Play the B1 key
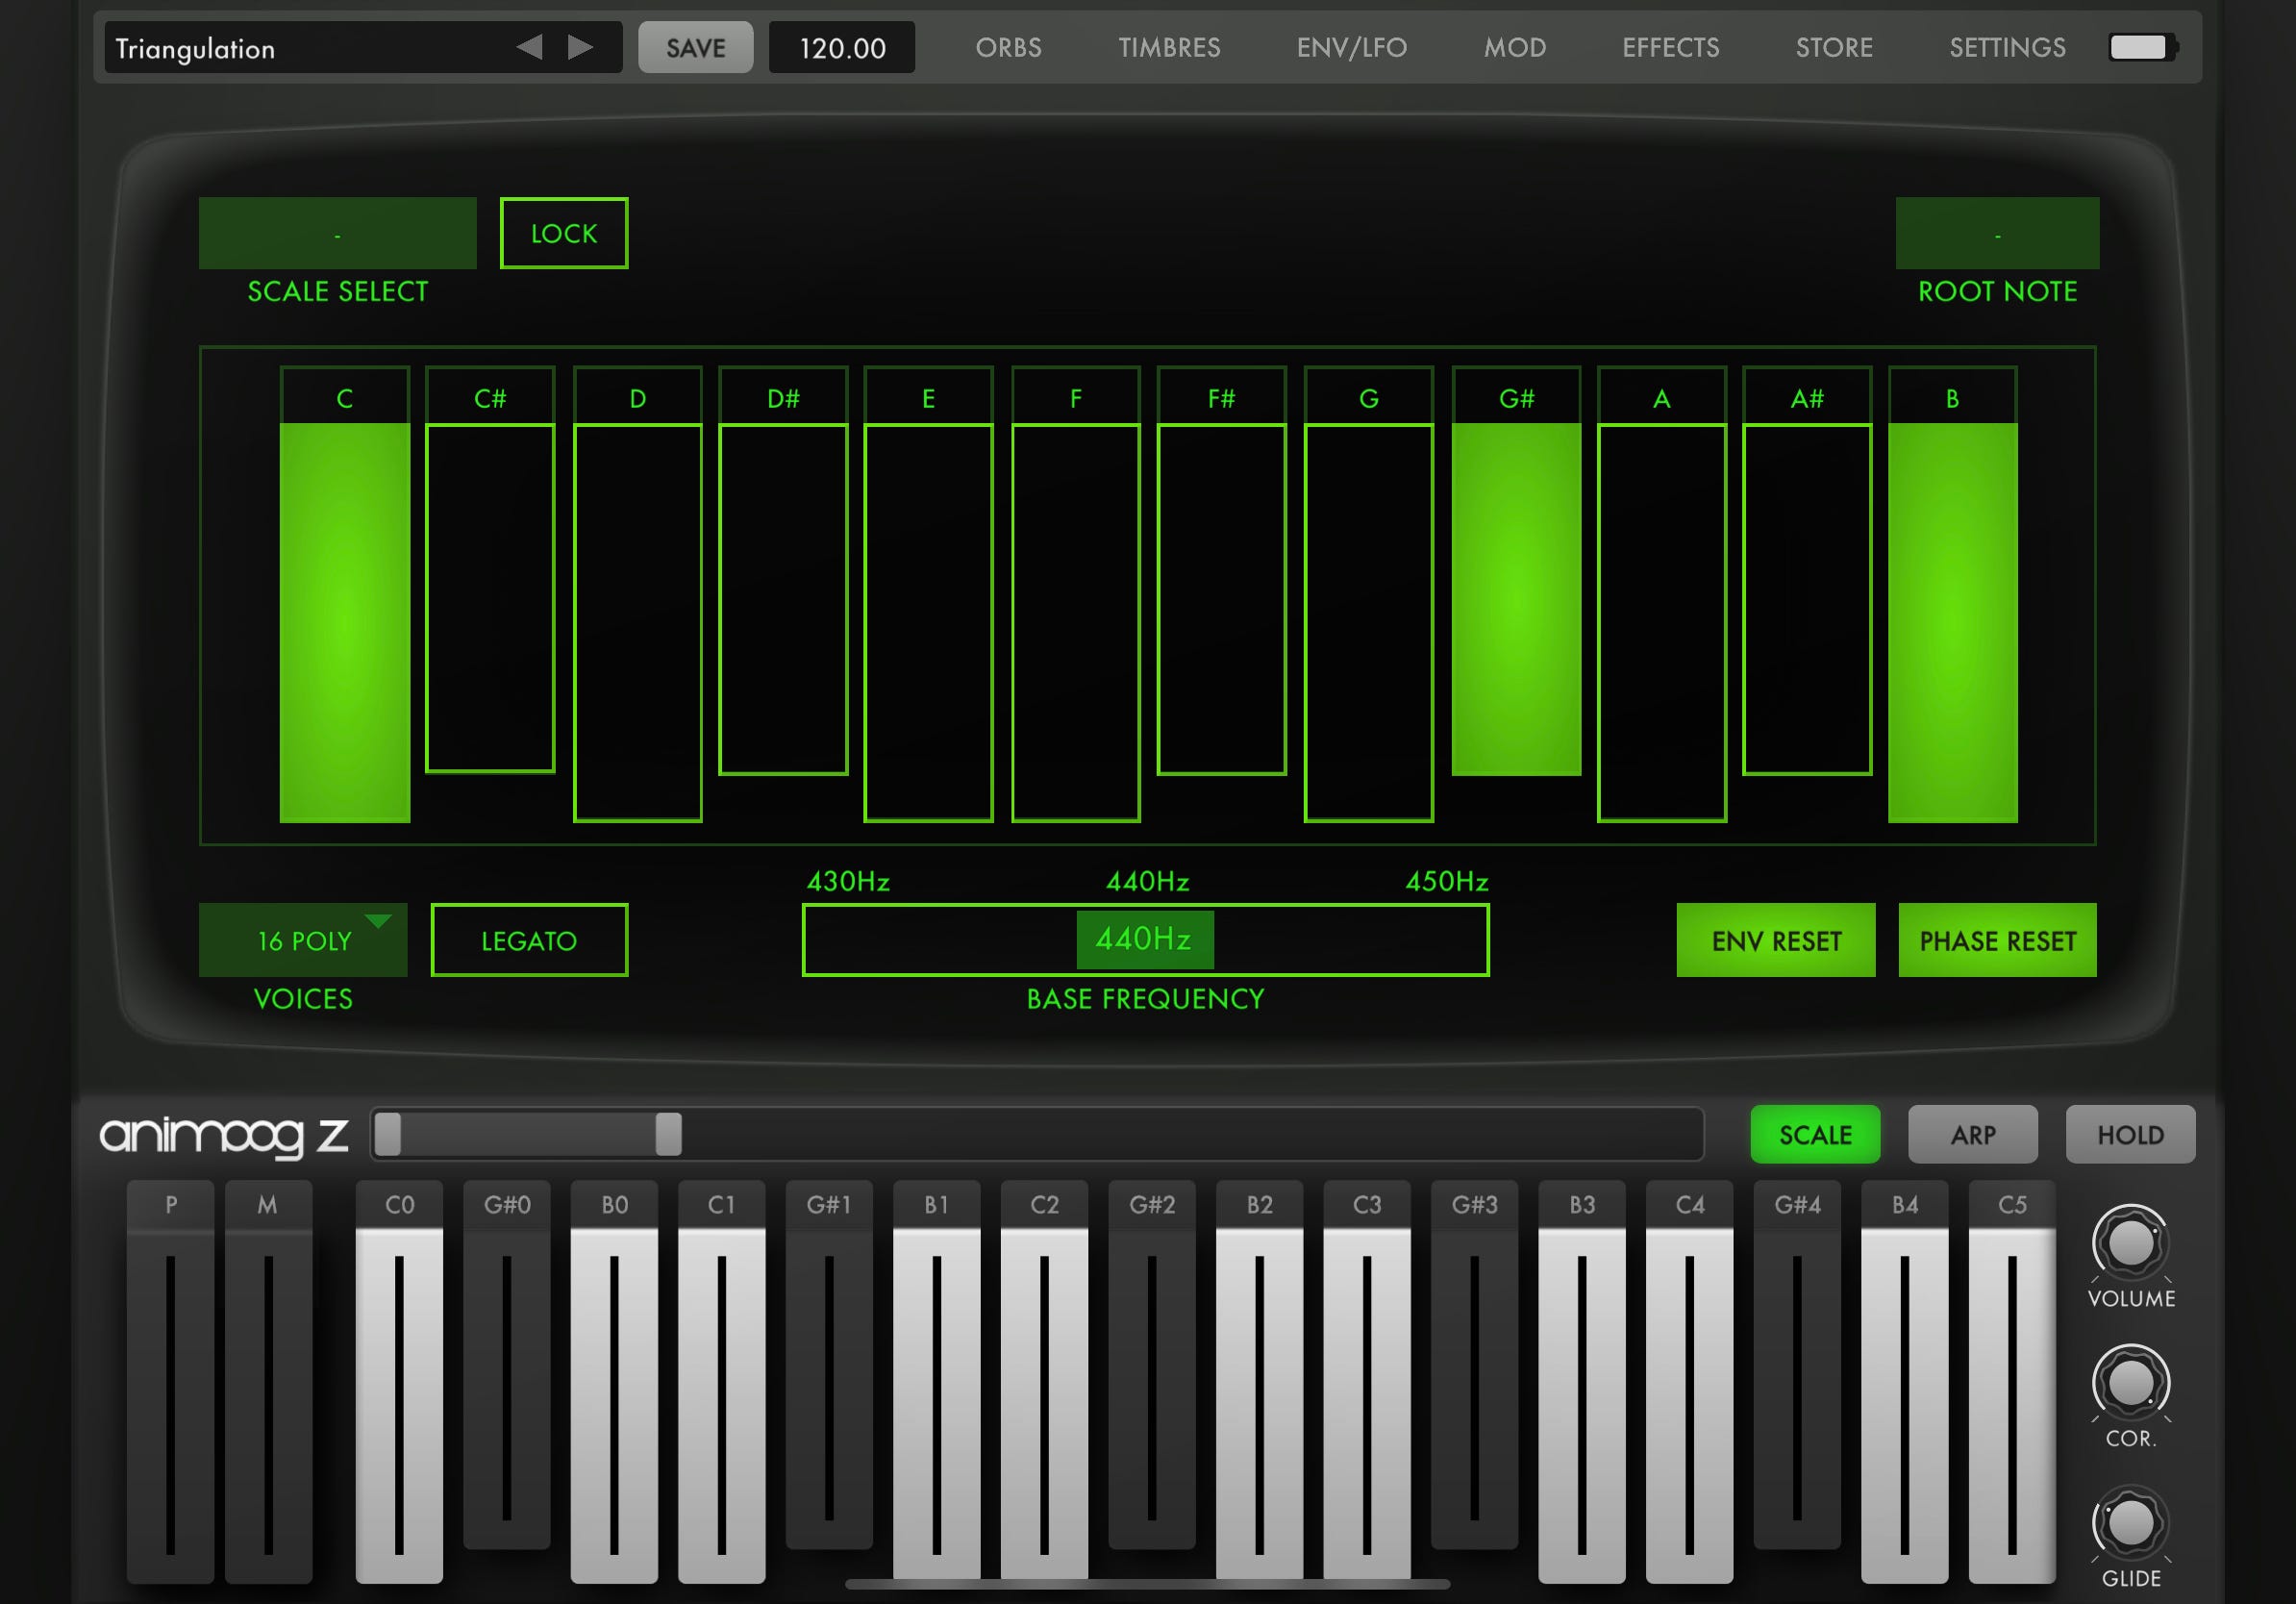 [x=937, y=1382]
